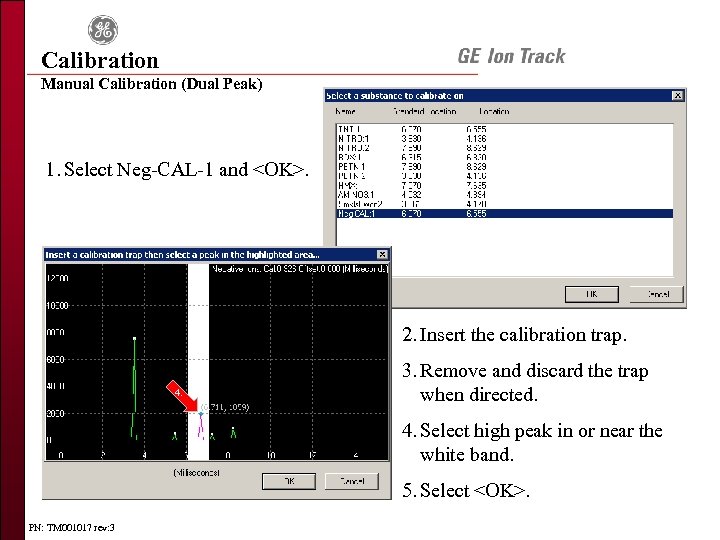Image resolution: width=720 pixels, height=540 pixels.
Task: Close the 'Select a substance to calibrate on' dialog
Action: (677, 96)
